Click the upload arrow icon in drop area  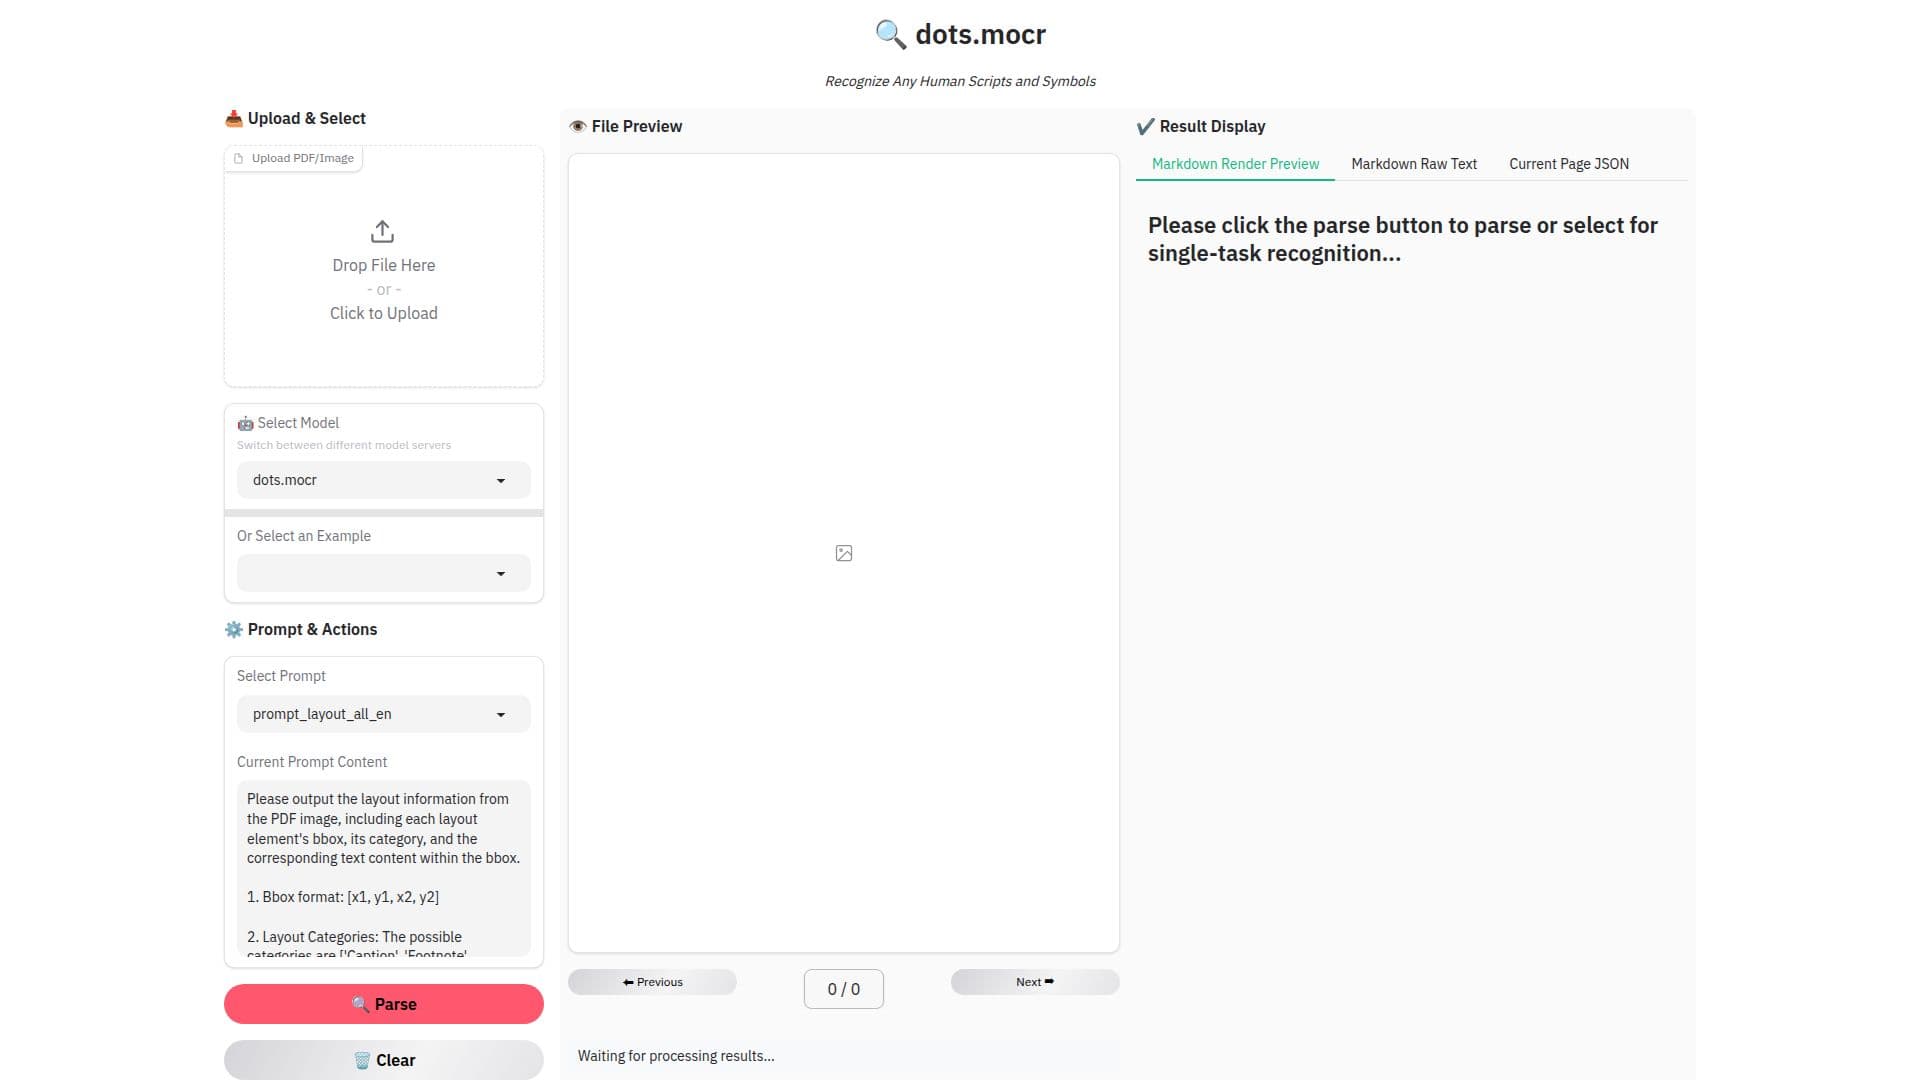click(x=382, y=232)
